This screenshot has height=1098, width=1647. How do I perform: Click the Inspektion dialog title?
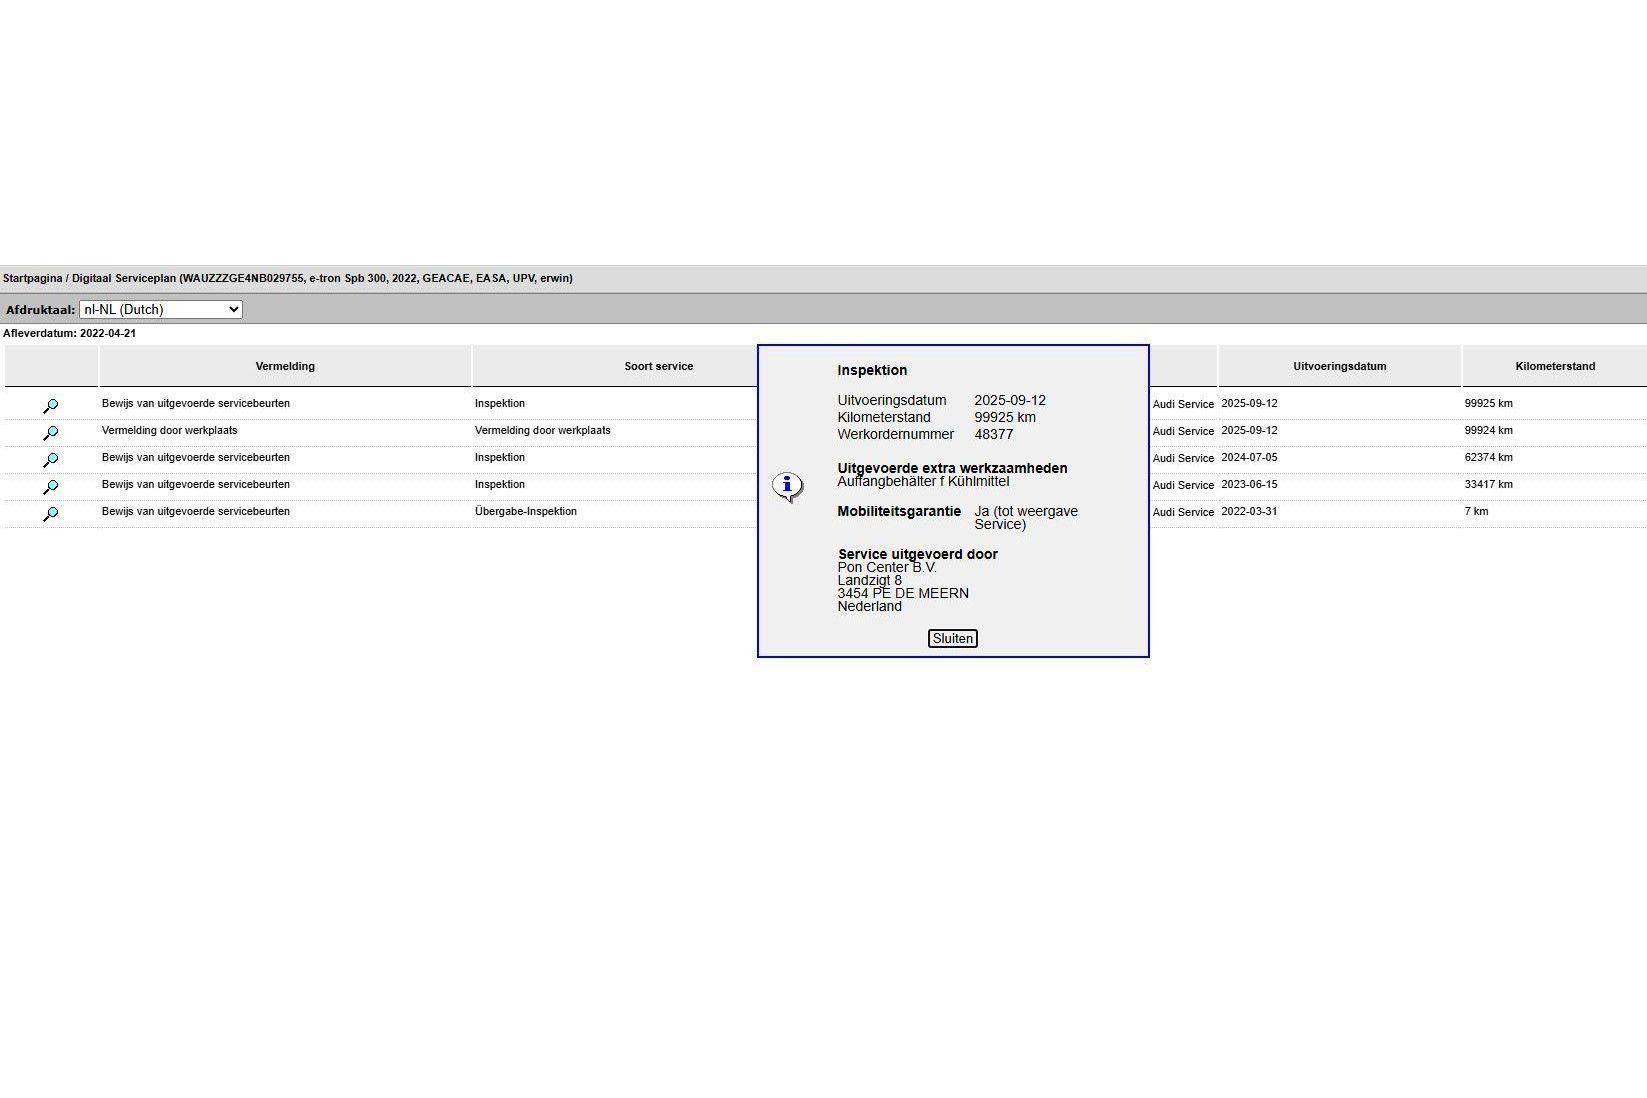pyautogui.click(x=872, y=371)
